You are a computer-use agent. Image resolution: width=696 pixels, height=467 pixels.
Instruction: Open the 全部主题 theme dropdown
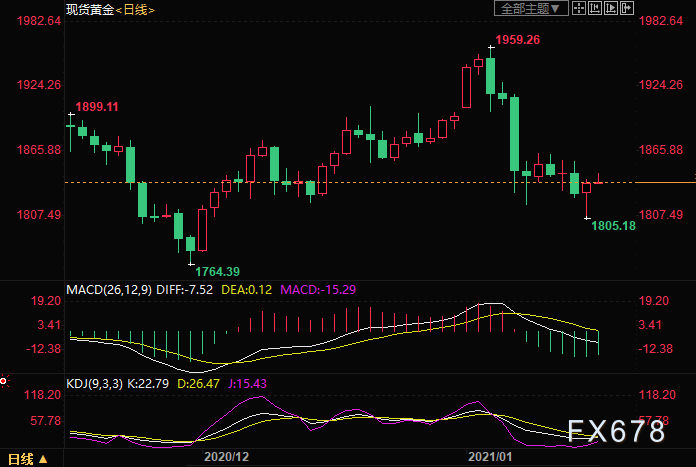pos(533,9)
